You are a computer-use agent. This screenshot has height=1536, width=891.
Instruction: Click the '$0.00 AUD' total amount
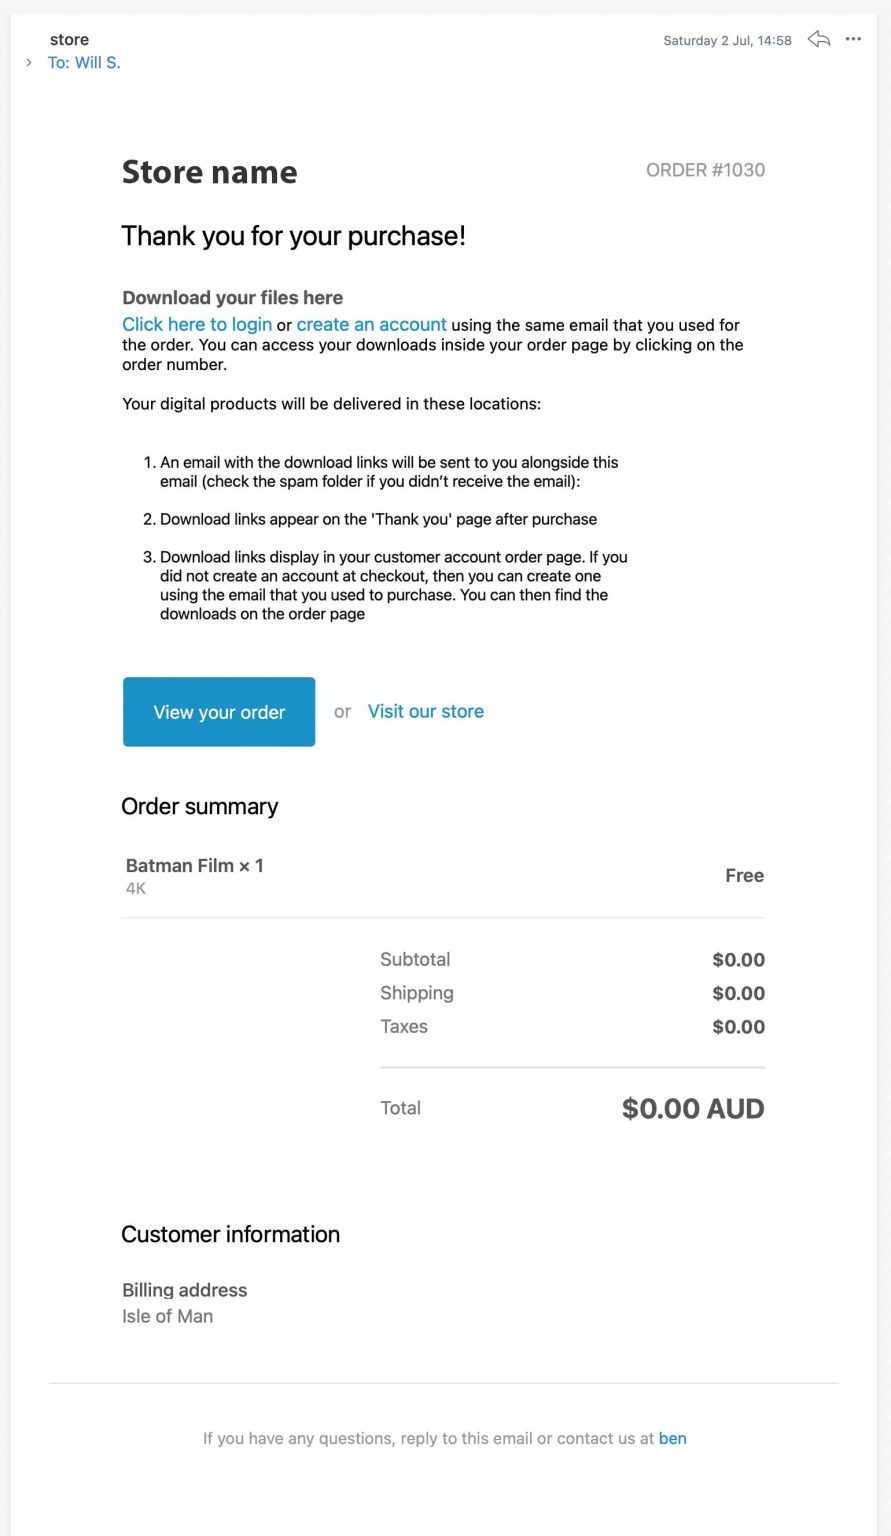click(x=693, y=1109)
